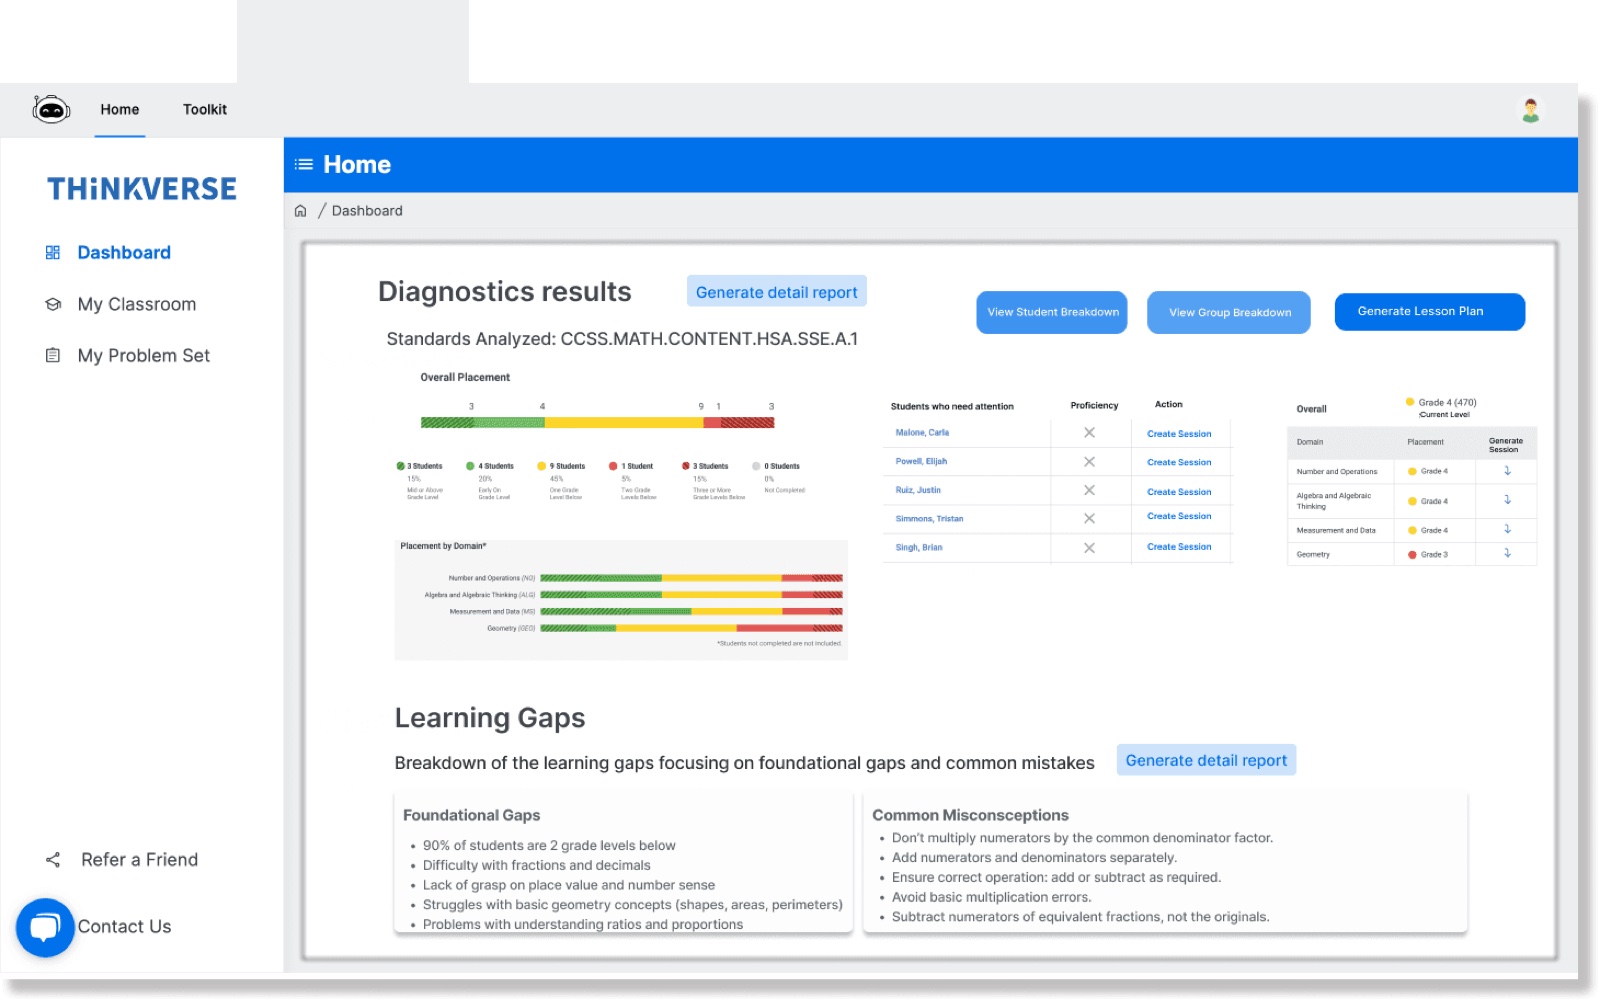This screenshot has height=1001, width=1600.
Task: Open My Problem Set from the sidebar
Action: [x=144, y=355]
